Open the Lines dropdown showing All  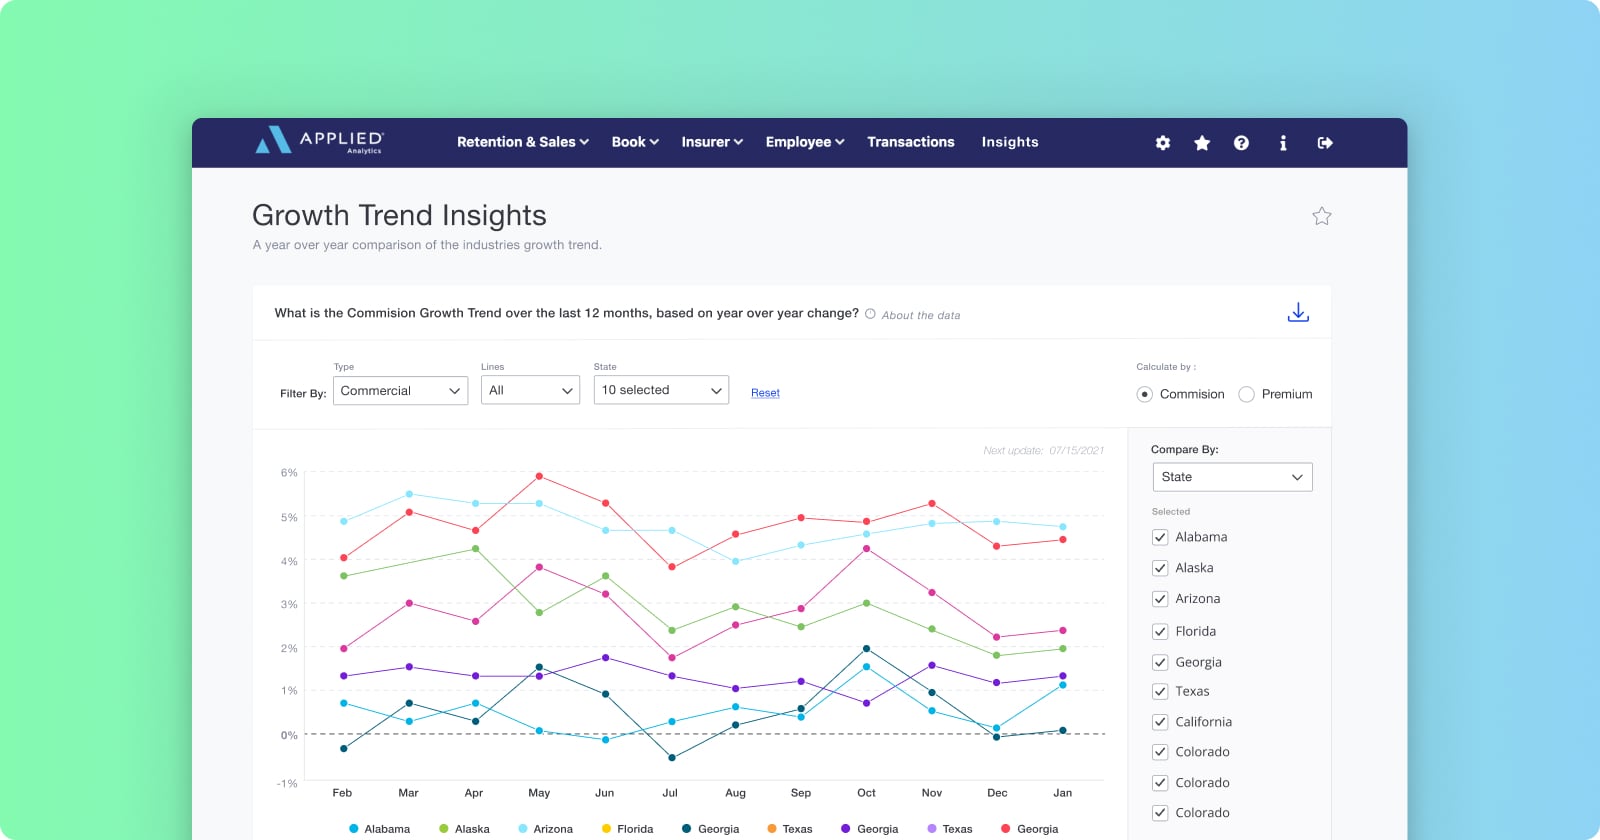point(530,390)
